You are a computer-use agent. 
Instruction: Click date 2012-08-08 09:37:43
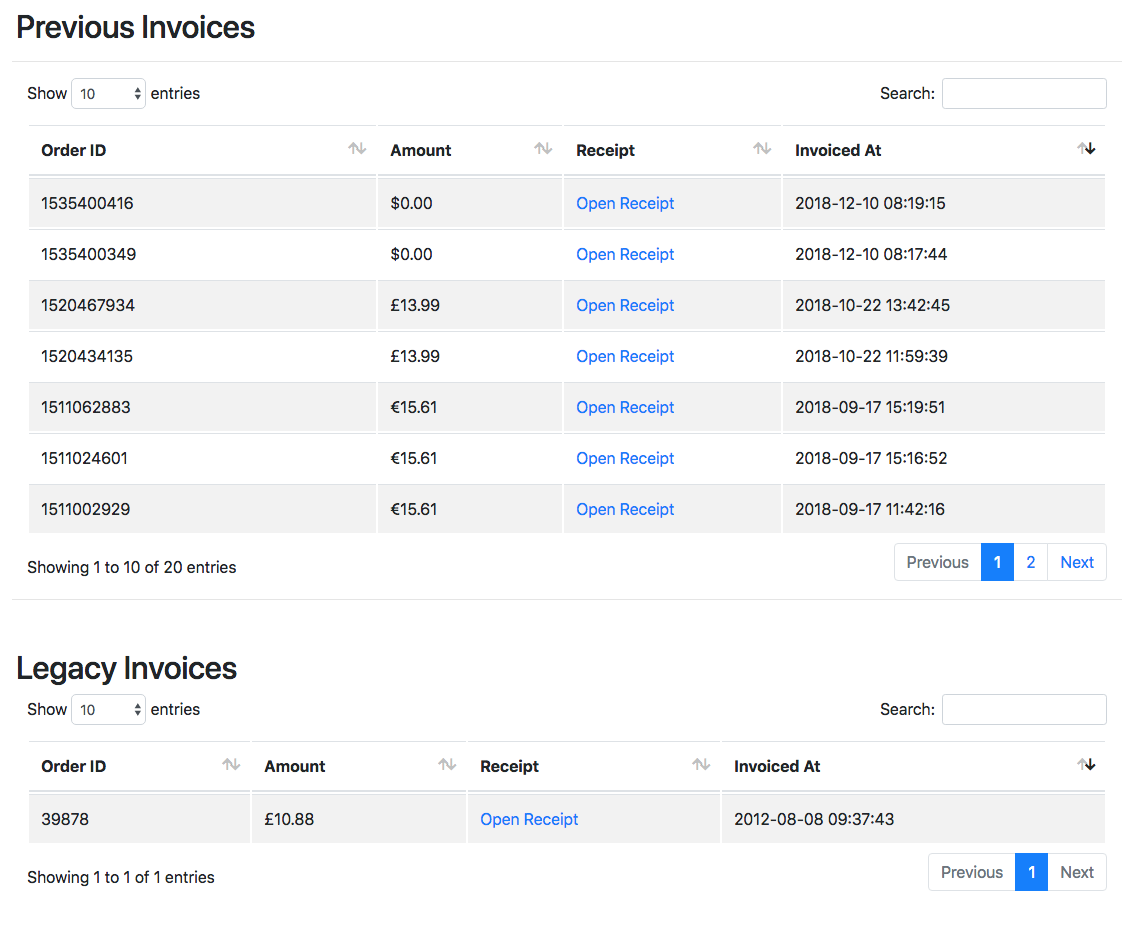coord(814,819)
